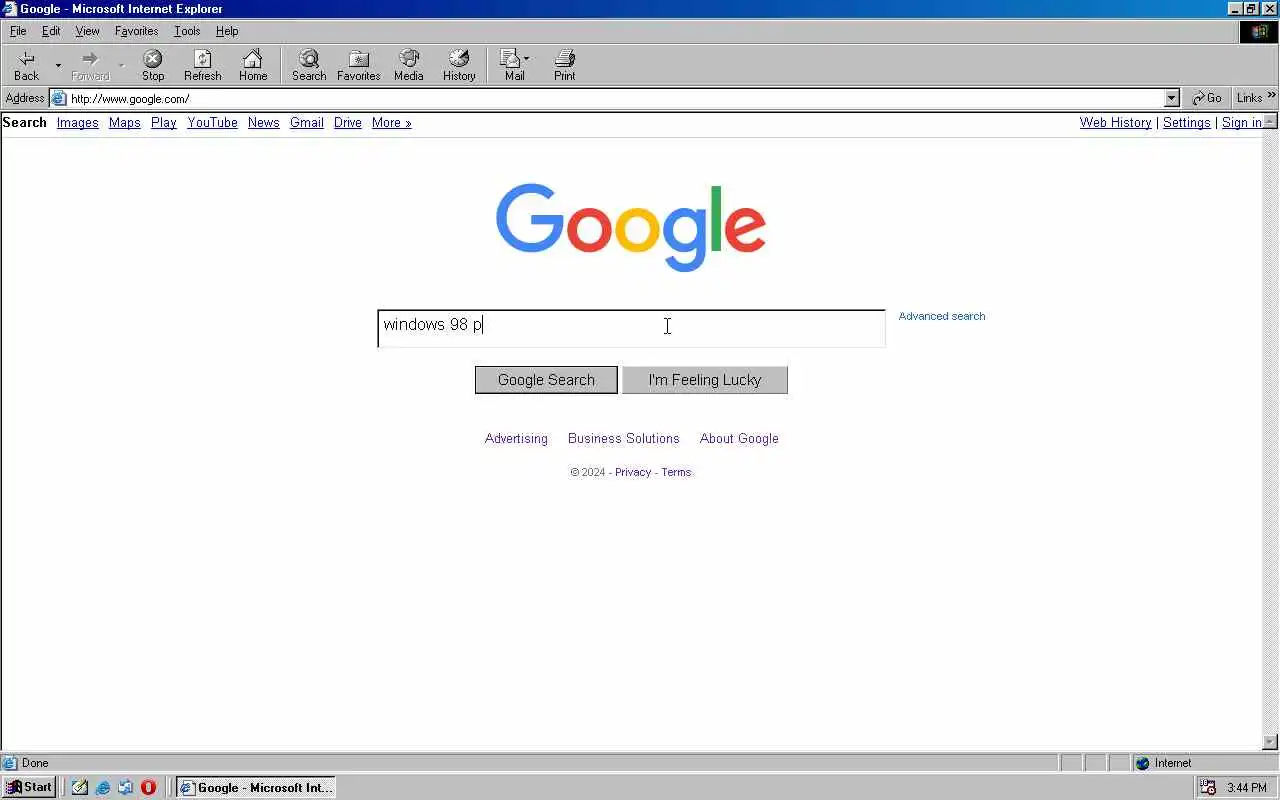Open the Terms link in the footer
The width and height of the screenshot is (1280, 800).
tap(676, 472)
